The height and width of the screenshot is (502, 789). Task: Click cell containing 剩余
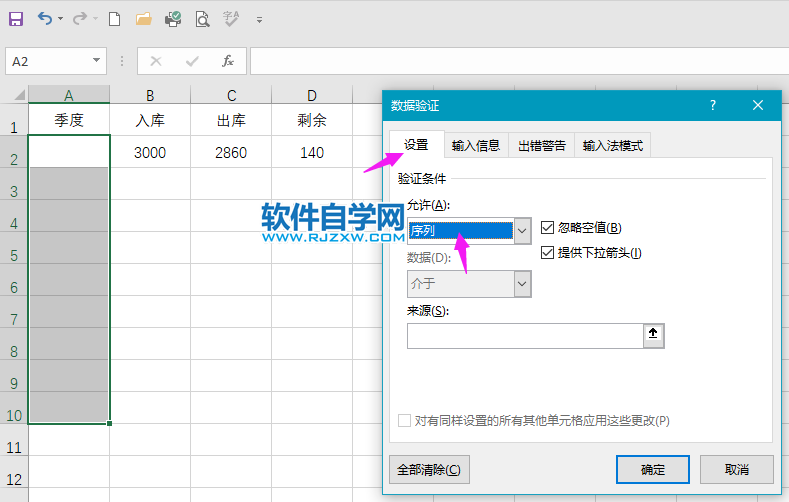(312, 120)
